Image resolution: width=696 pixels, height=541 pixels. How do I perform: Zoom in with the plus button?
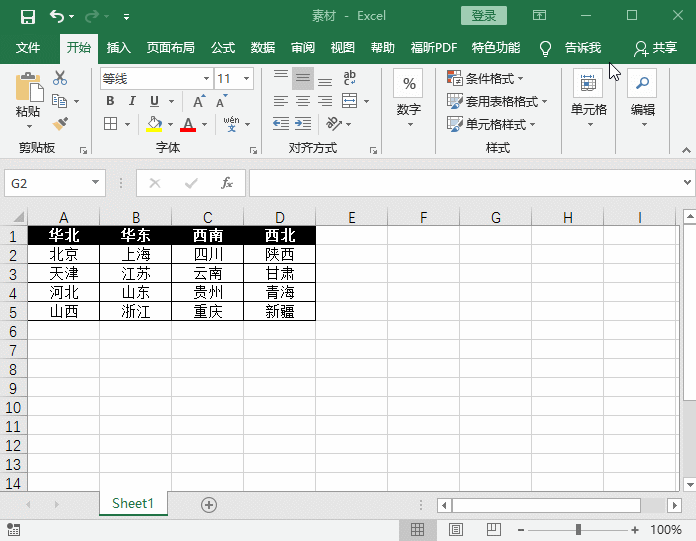pyautogui.click(x=635, y=529)
